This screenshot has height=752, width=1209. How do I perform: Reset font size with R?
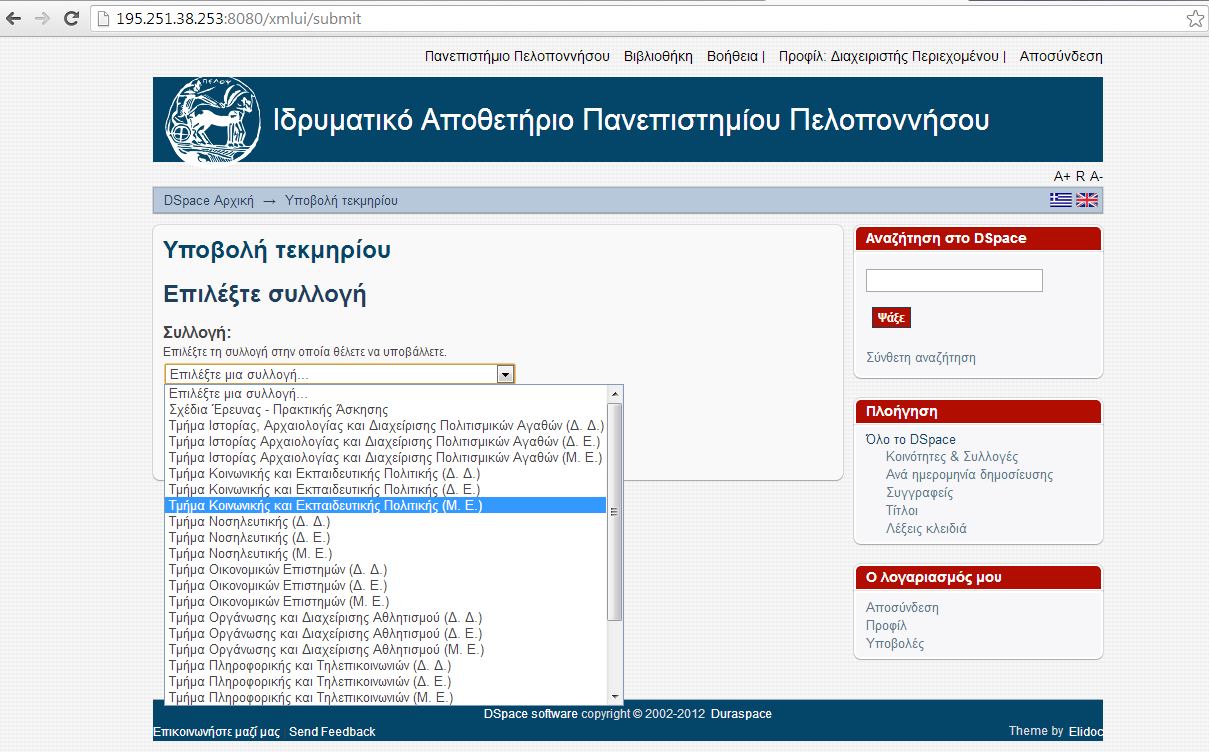1080,177
